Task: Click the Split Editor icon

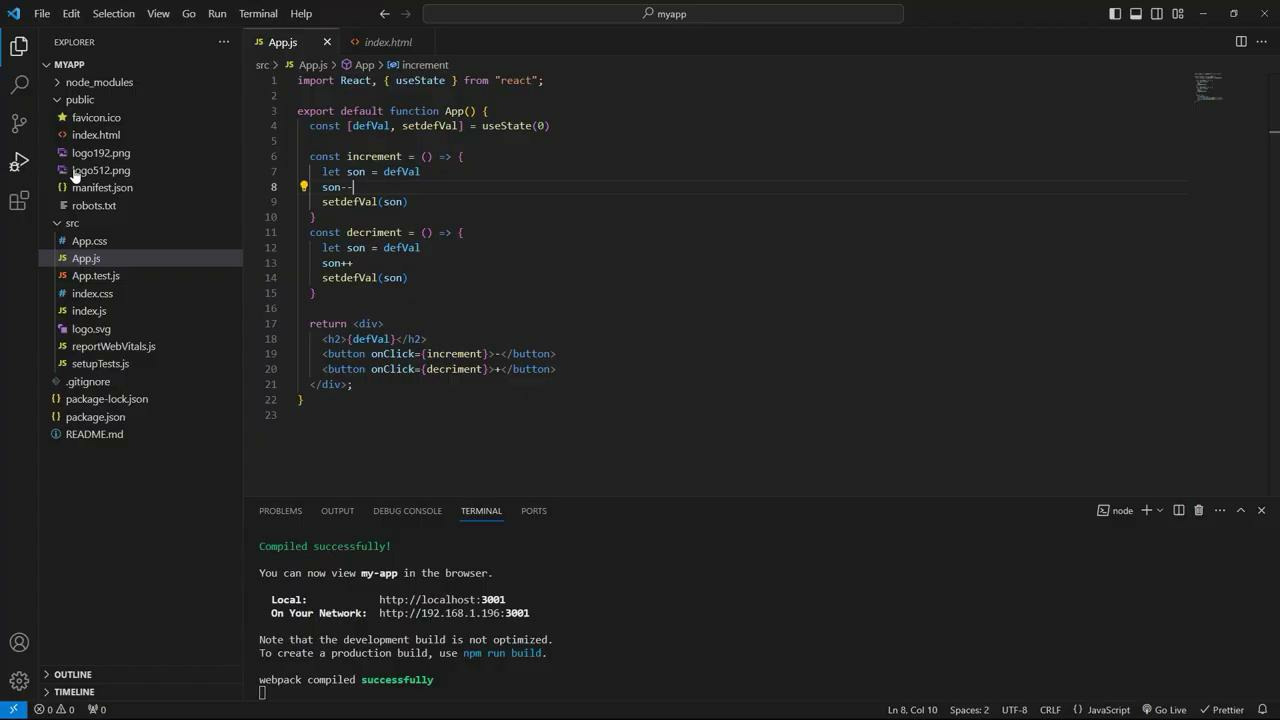Action: 1240,42
